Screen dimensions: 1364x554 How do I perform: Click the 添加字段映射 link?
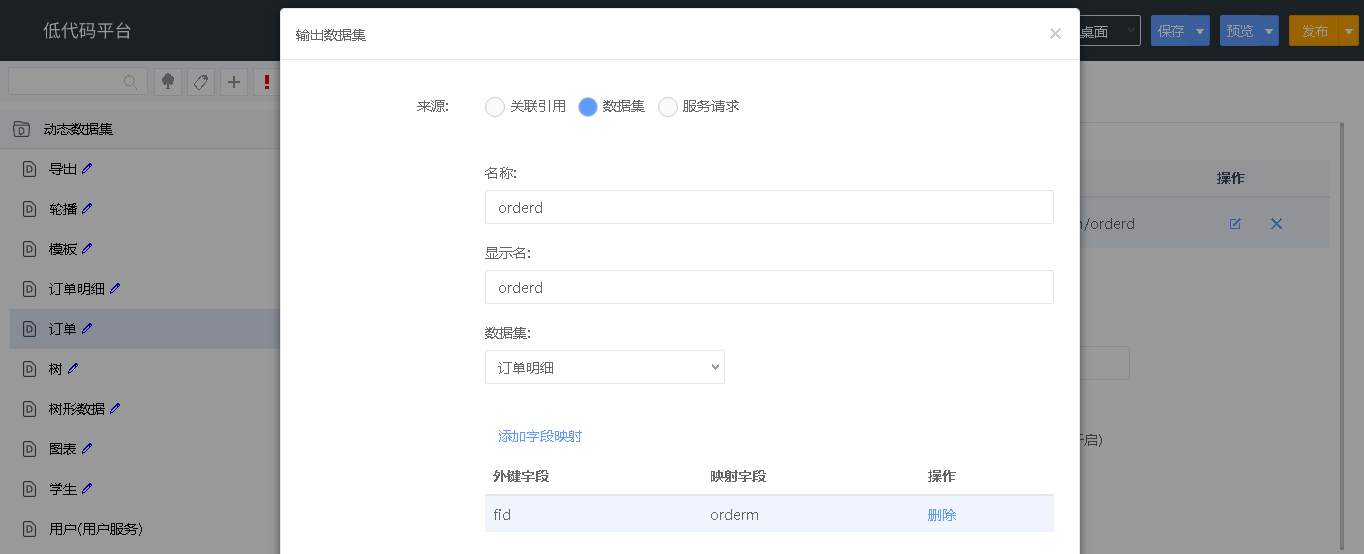pyautogui.click(x=540, y=436)
